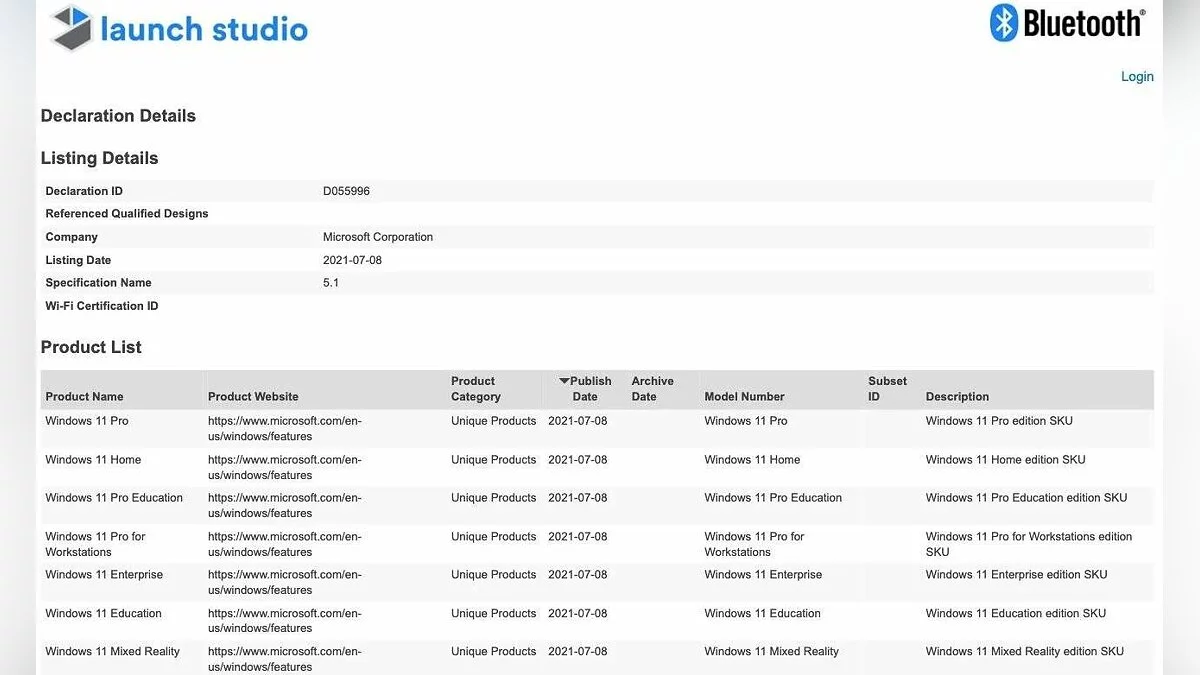Screen dimensions: 1200x675
Task: Select product name Windows 11 Pro Education
Action: tap(114, 498)
